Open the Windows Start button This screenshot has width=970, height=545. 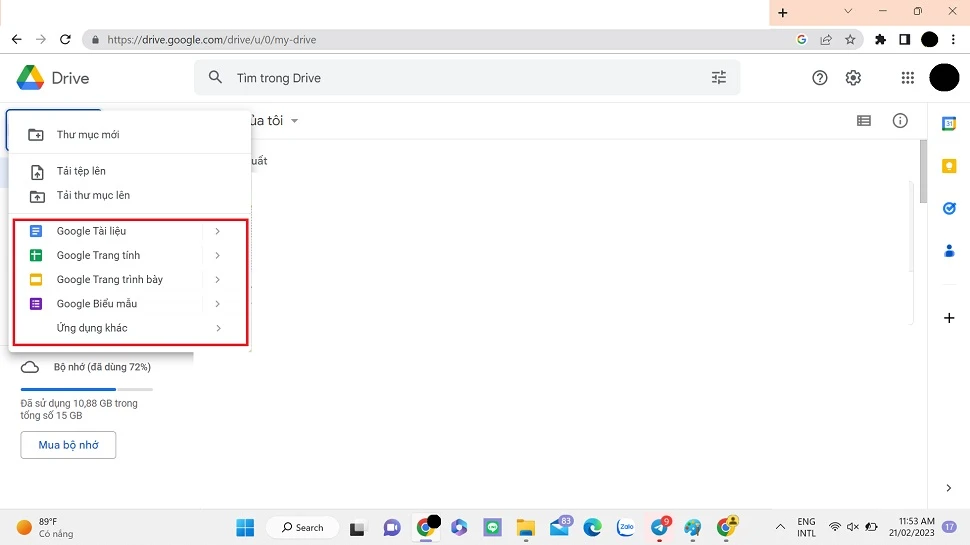(x=245, y=528)
